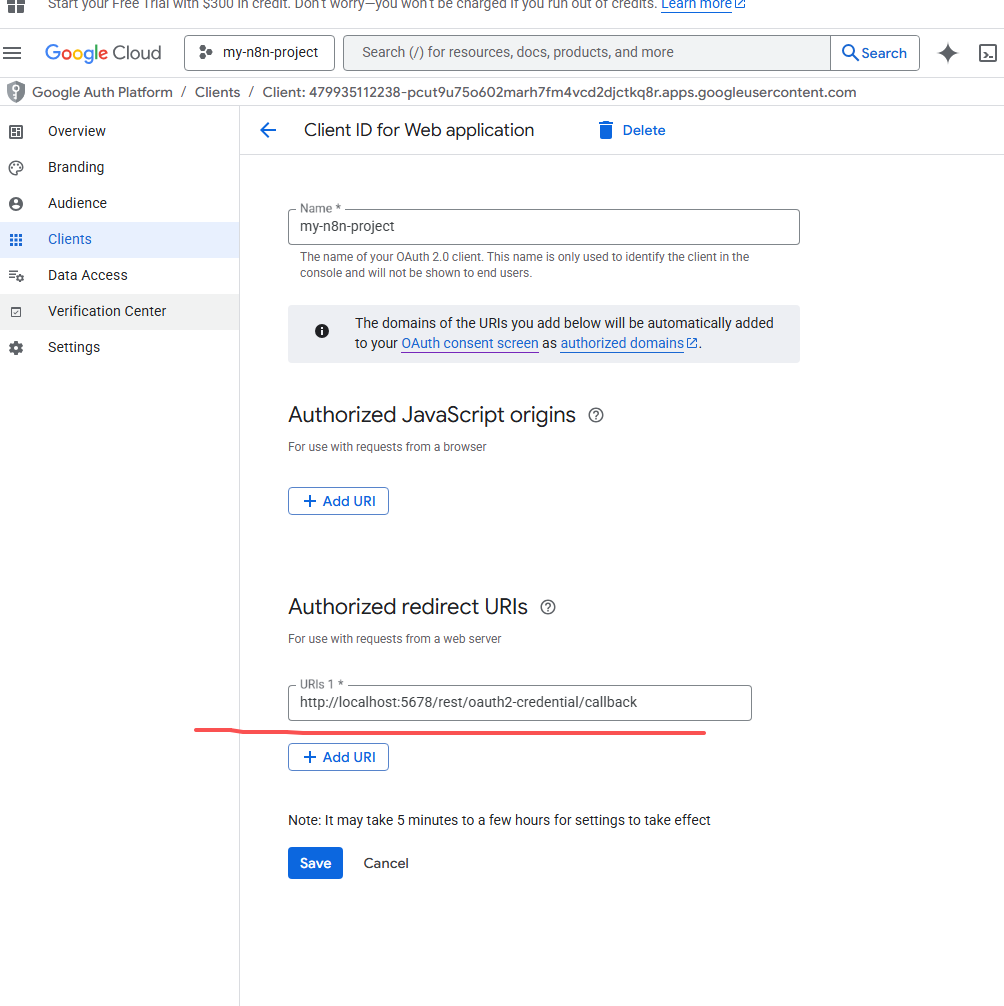This screenshot has width=1004, height=1006.
Task: Click the URIs 1 redirect input field
Action: pos(519,703)
